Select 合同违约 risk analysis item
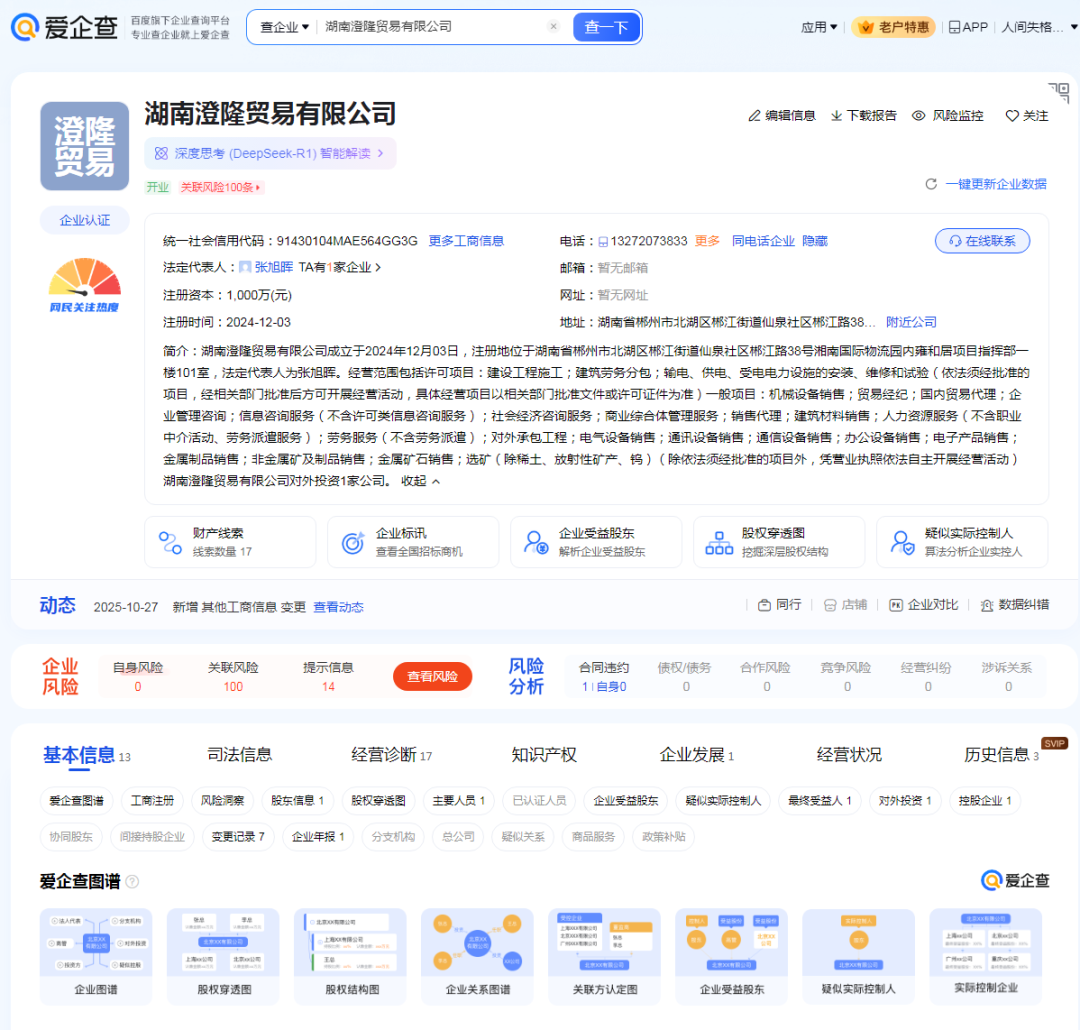 pyautogui.click(x=604, y=677)
